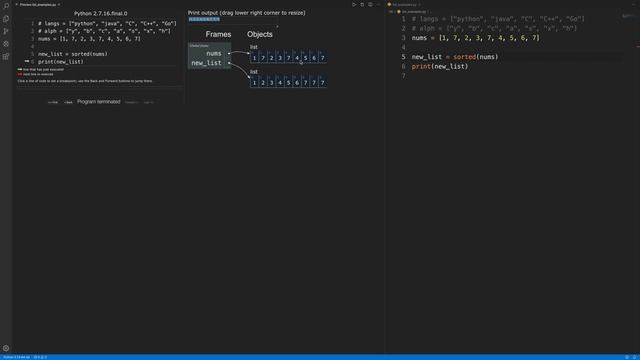This screenshot has height=360, width=640.
Task: Click the Python interpreter in status bar
Action: (x=17, y=357)
